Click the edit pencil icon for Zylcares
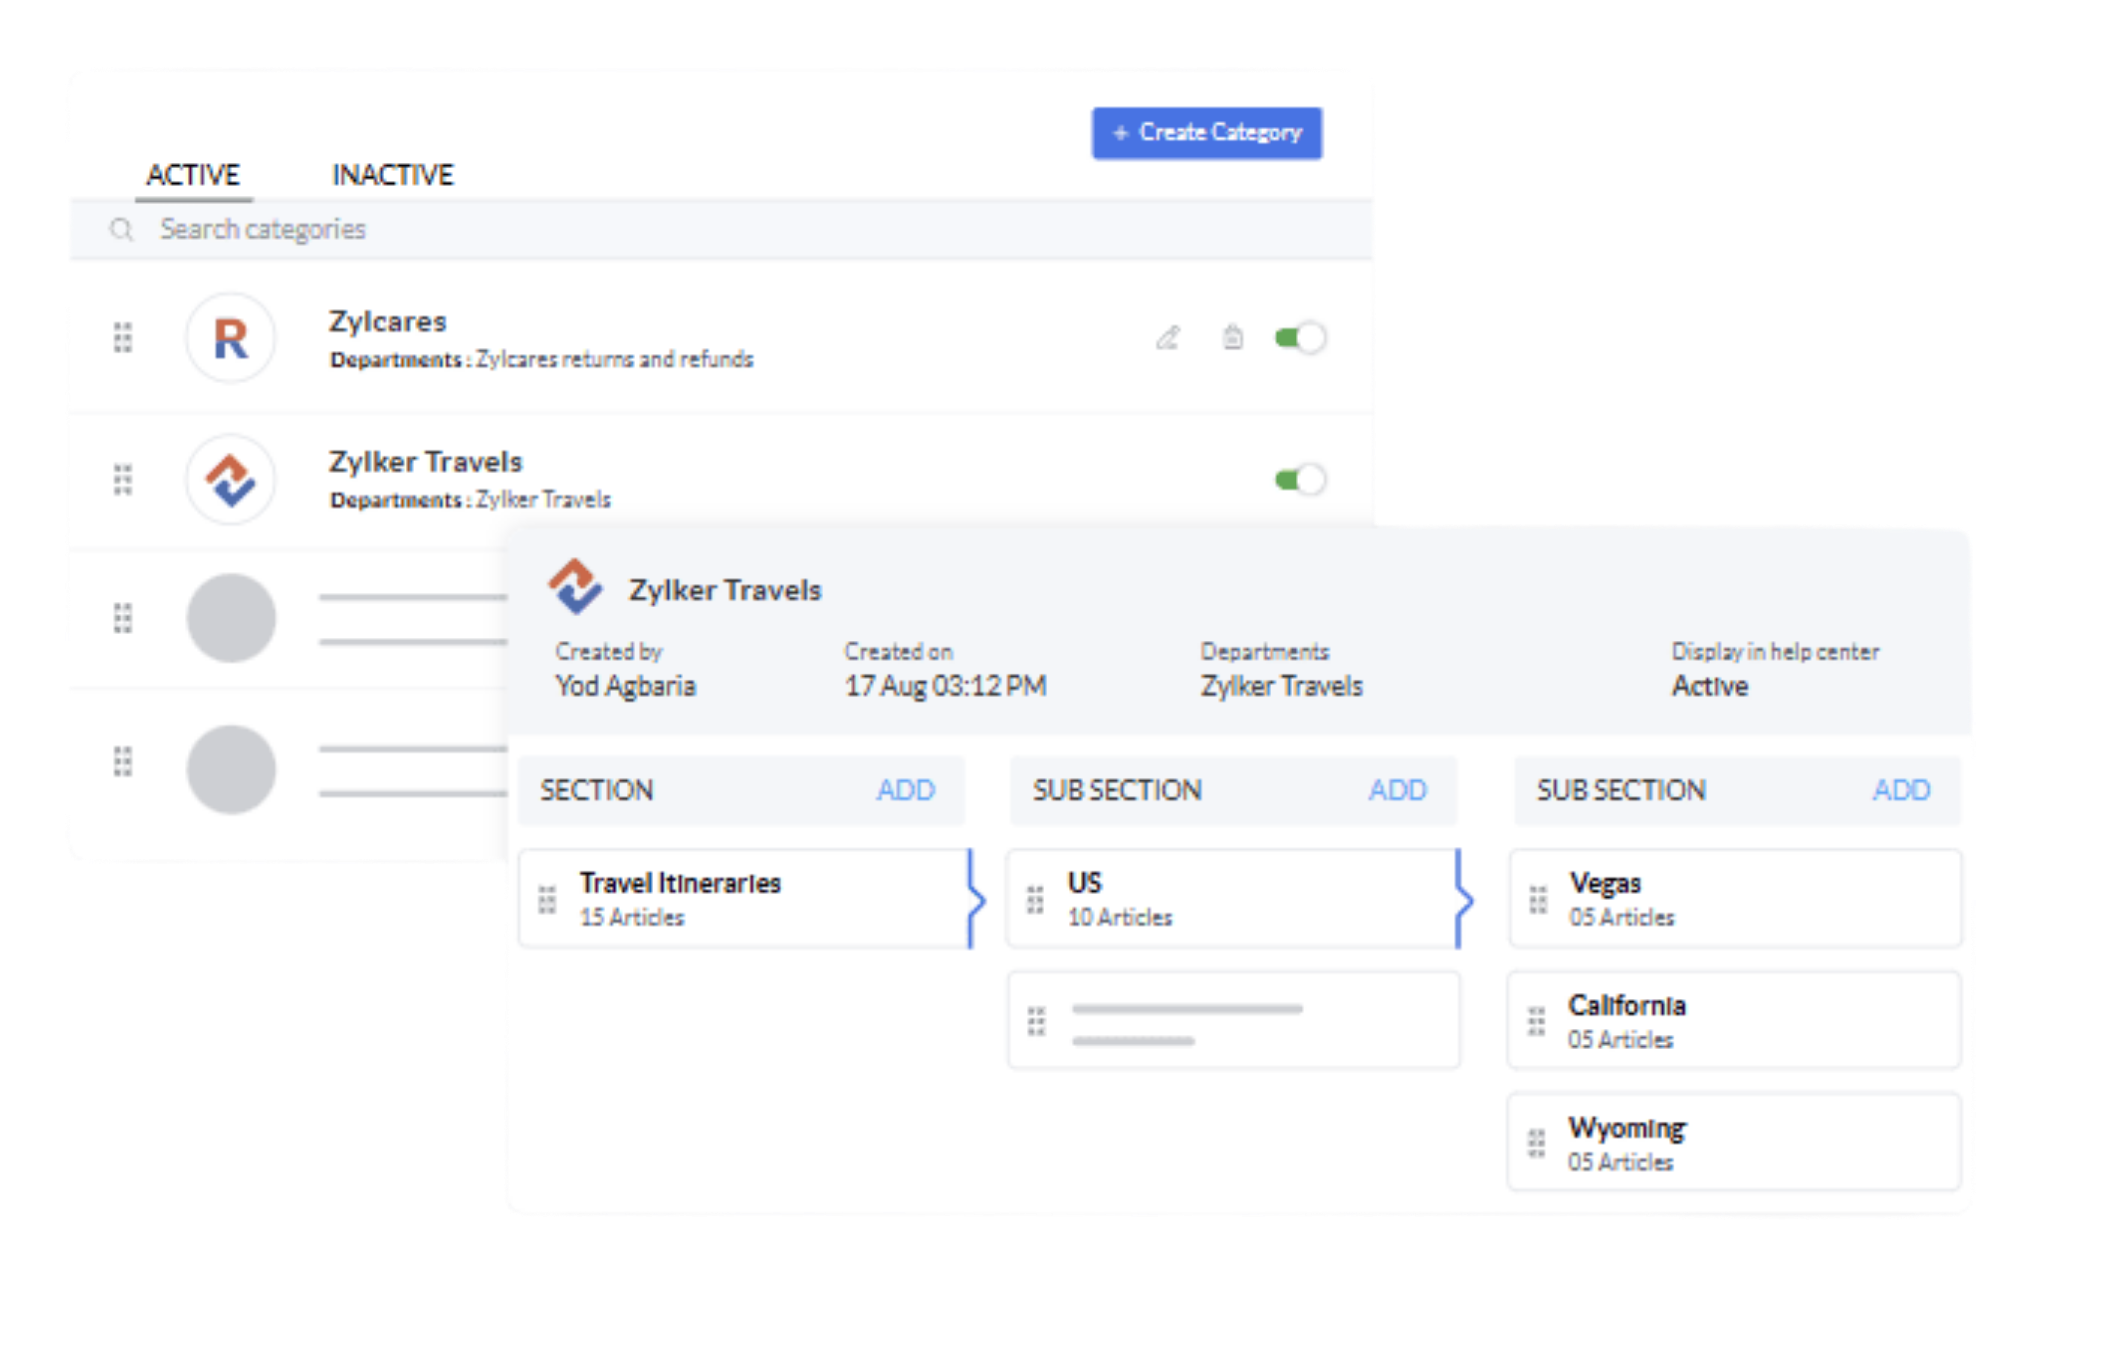Image resolution: width=2128 pixels, height=1347 pixels. [x=1168, y=338]
